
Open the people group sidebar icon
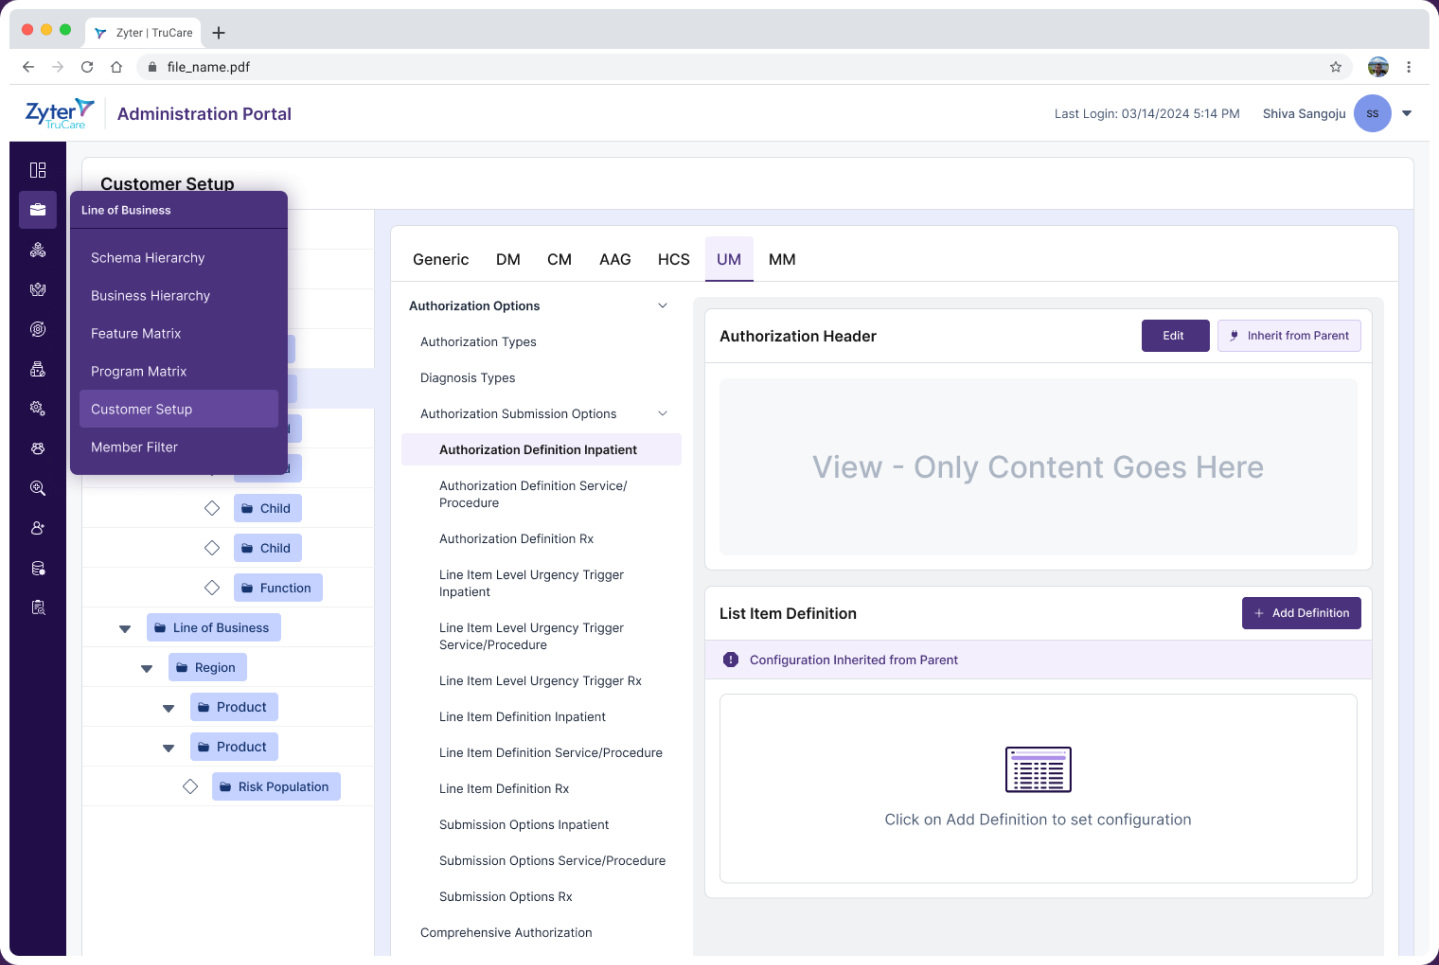(38, 449)
